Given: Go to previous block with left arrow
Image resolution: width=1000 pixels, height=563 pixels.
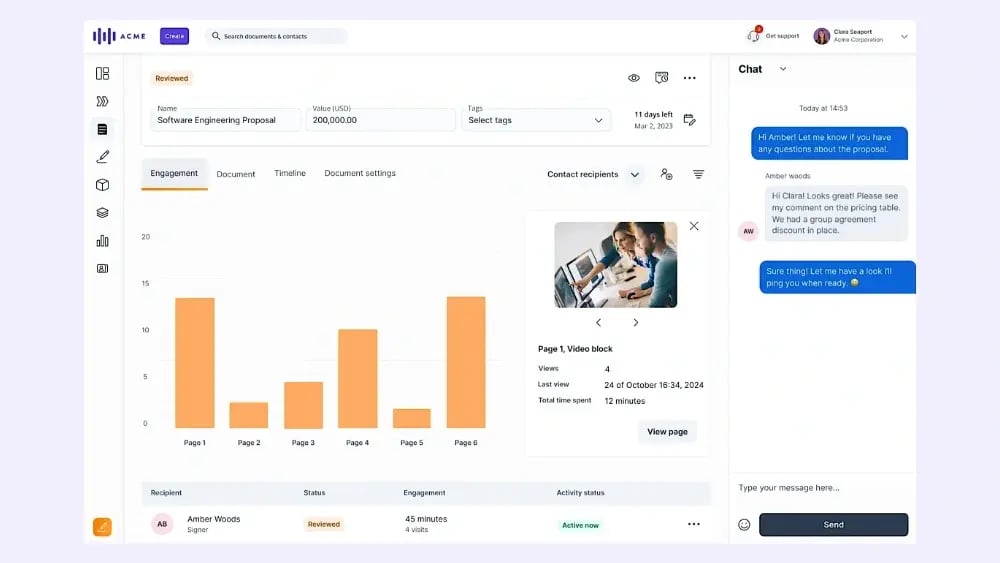Looking at the screenshot, I should pyautogui.click(x=598, y=323).
